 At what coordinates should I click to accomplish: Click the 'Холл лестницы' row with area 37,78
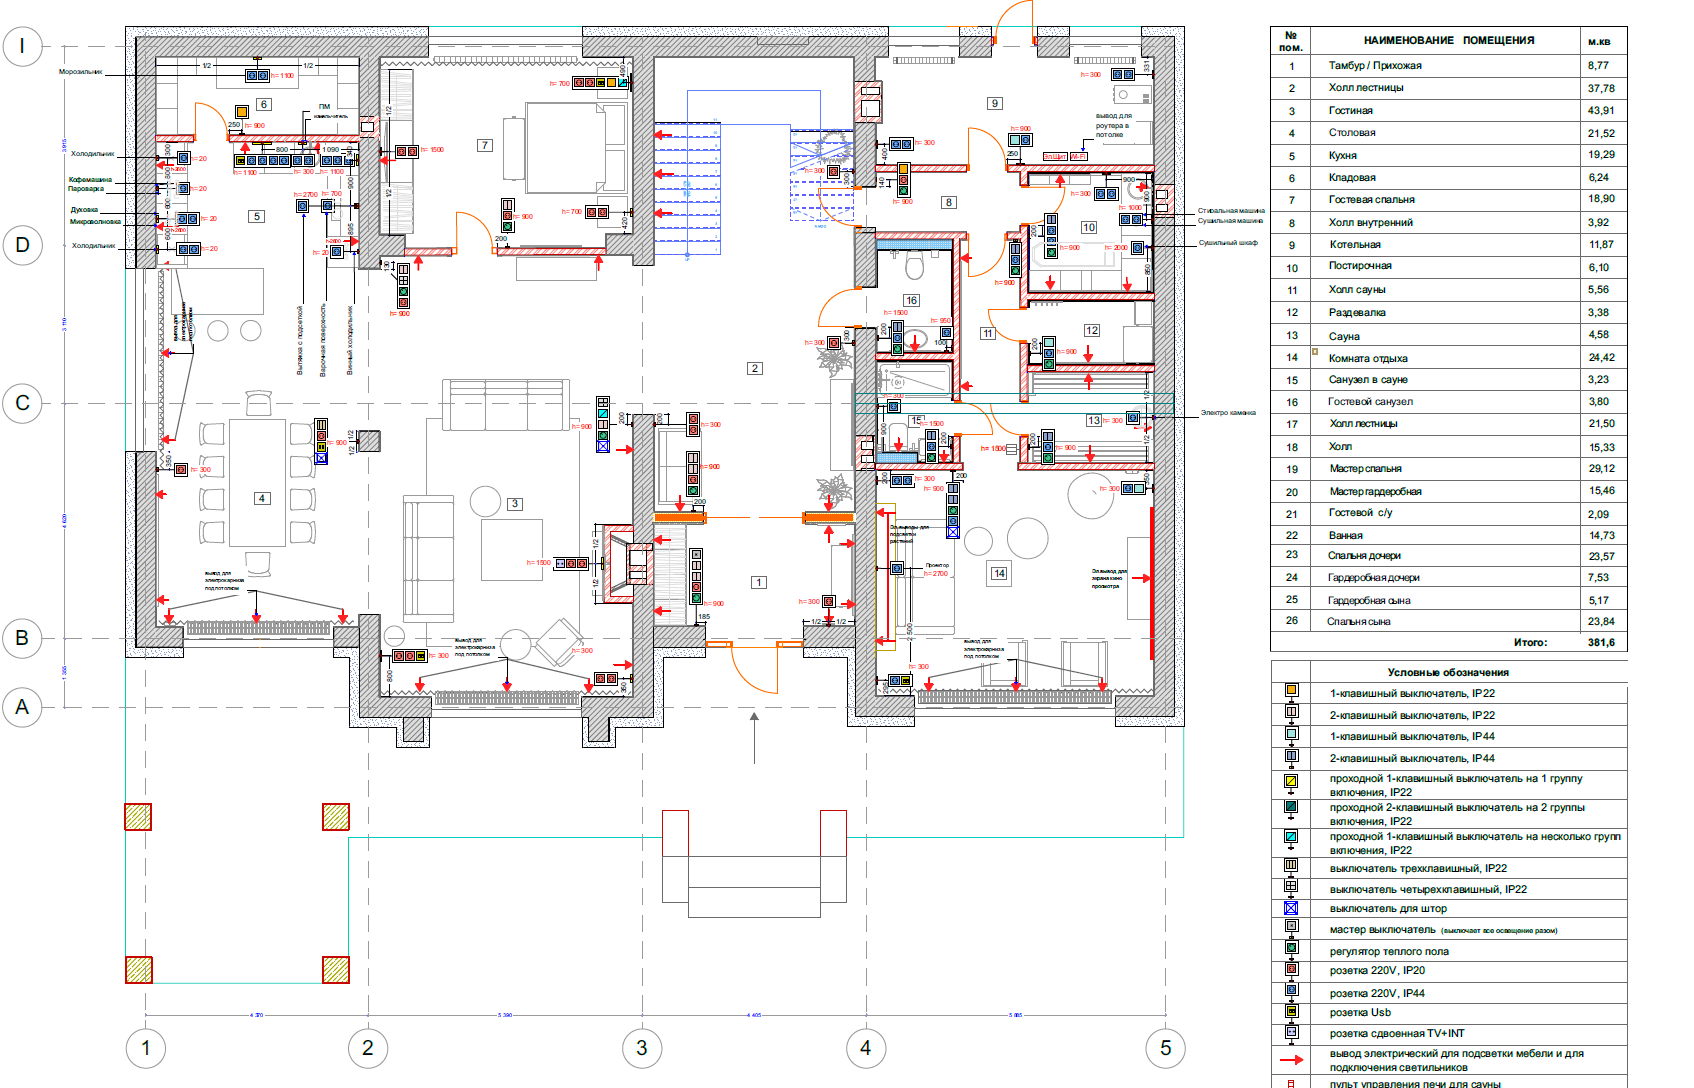tap(1449, 88)
